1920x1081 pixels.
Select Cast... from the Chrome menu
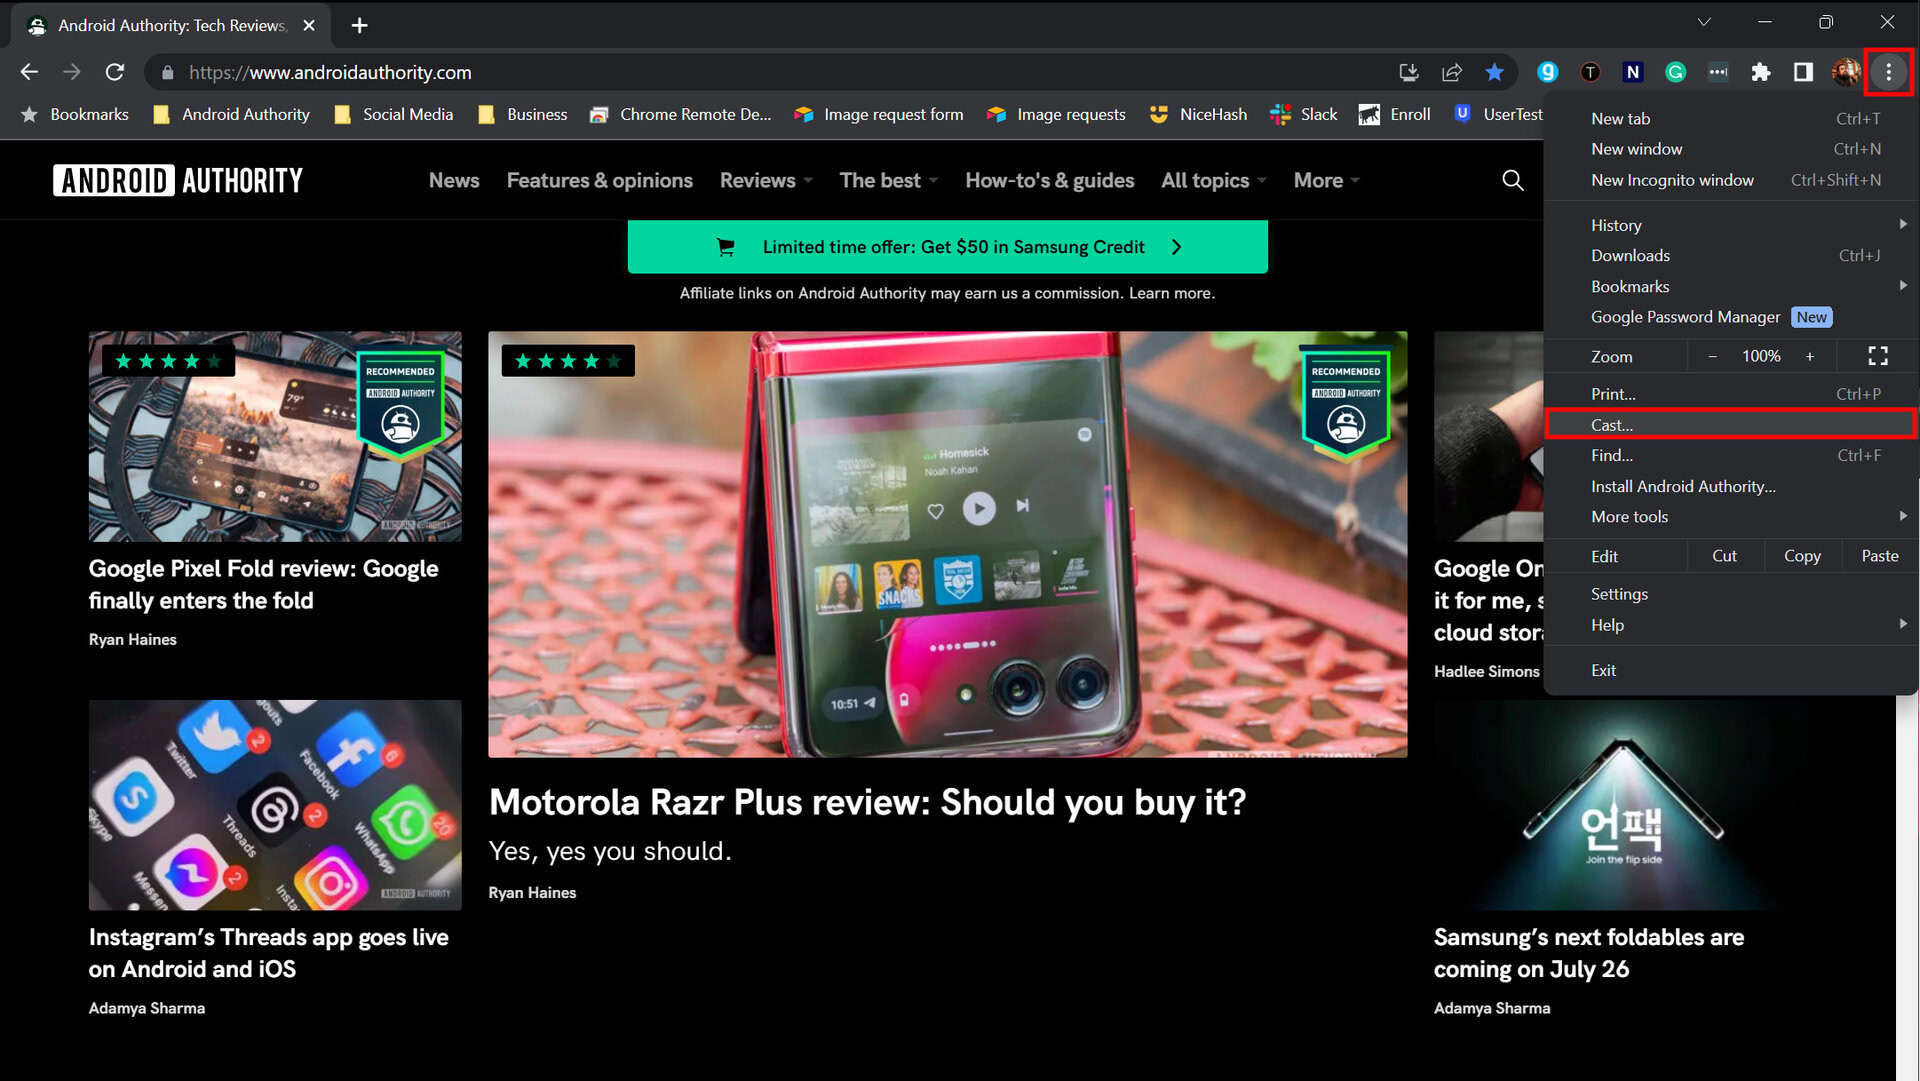click(x=1612, y=425)
